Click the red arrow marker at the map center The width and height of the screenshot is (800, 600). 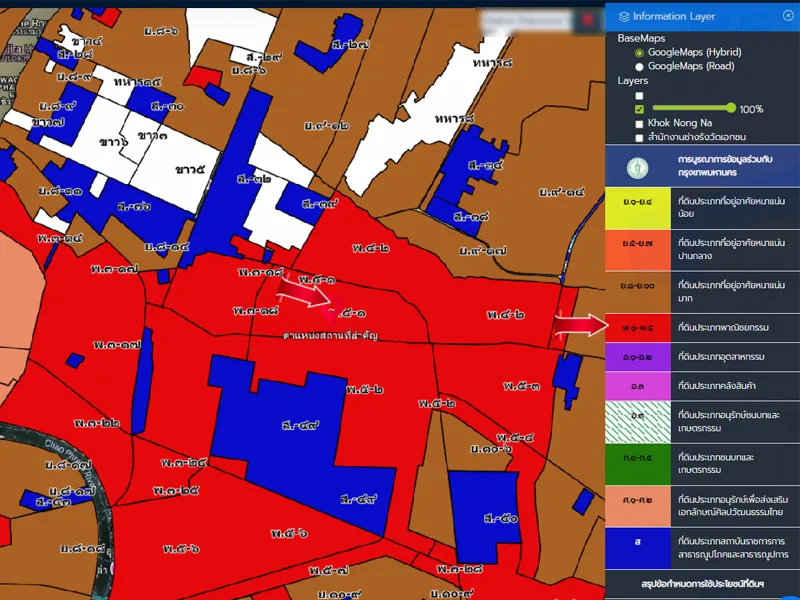pos(303,291)
